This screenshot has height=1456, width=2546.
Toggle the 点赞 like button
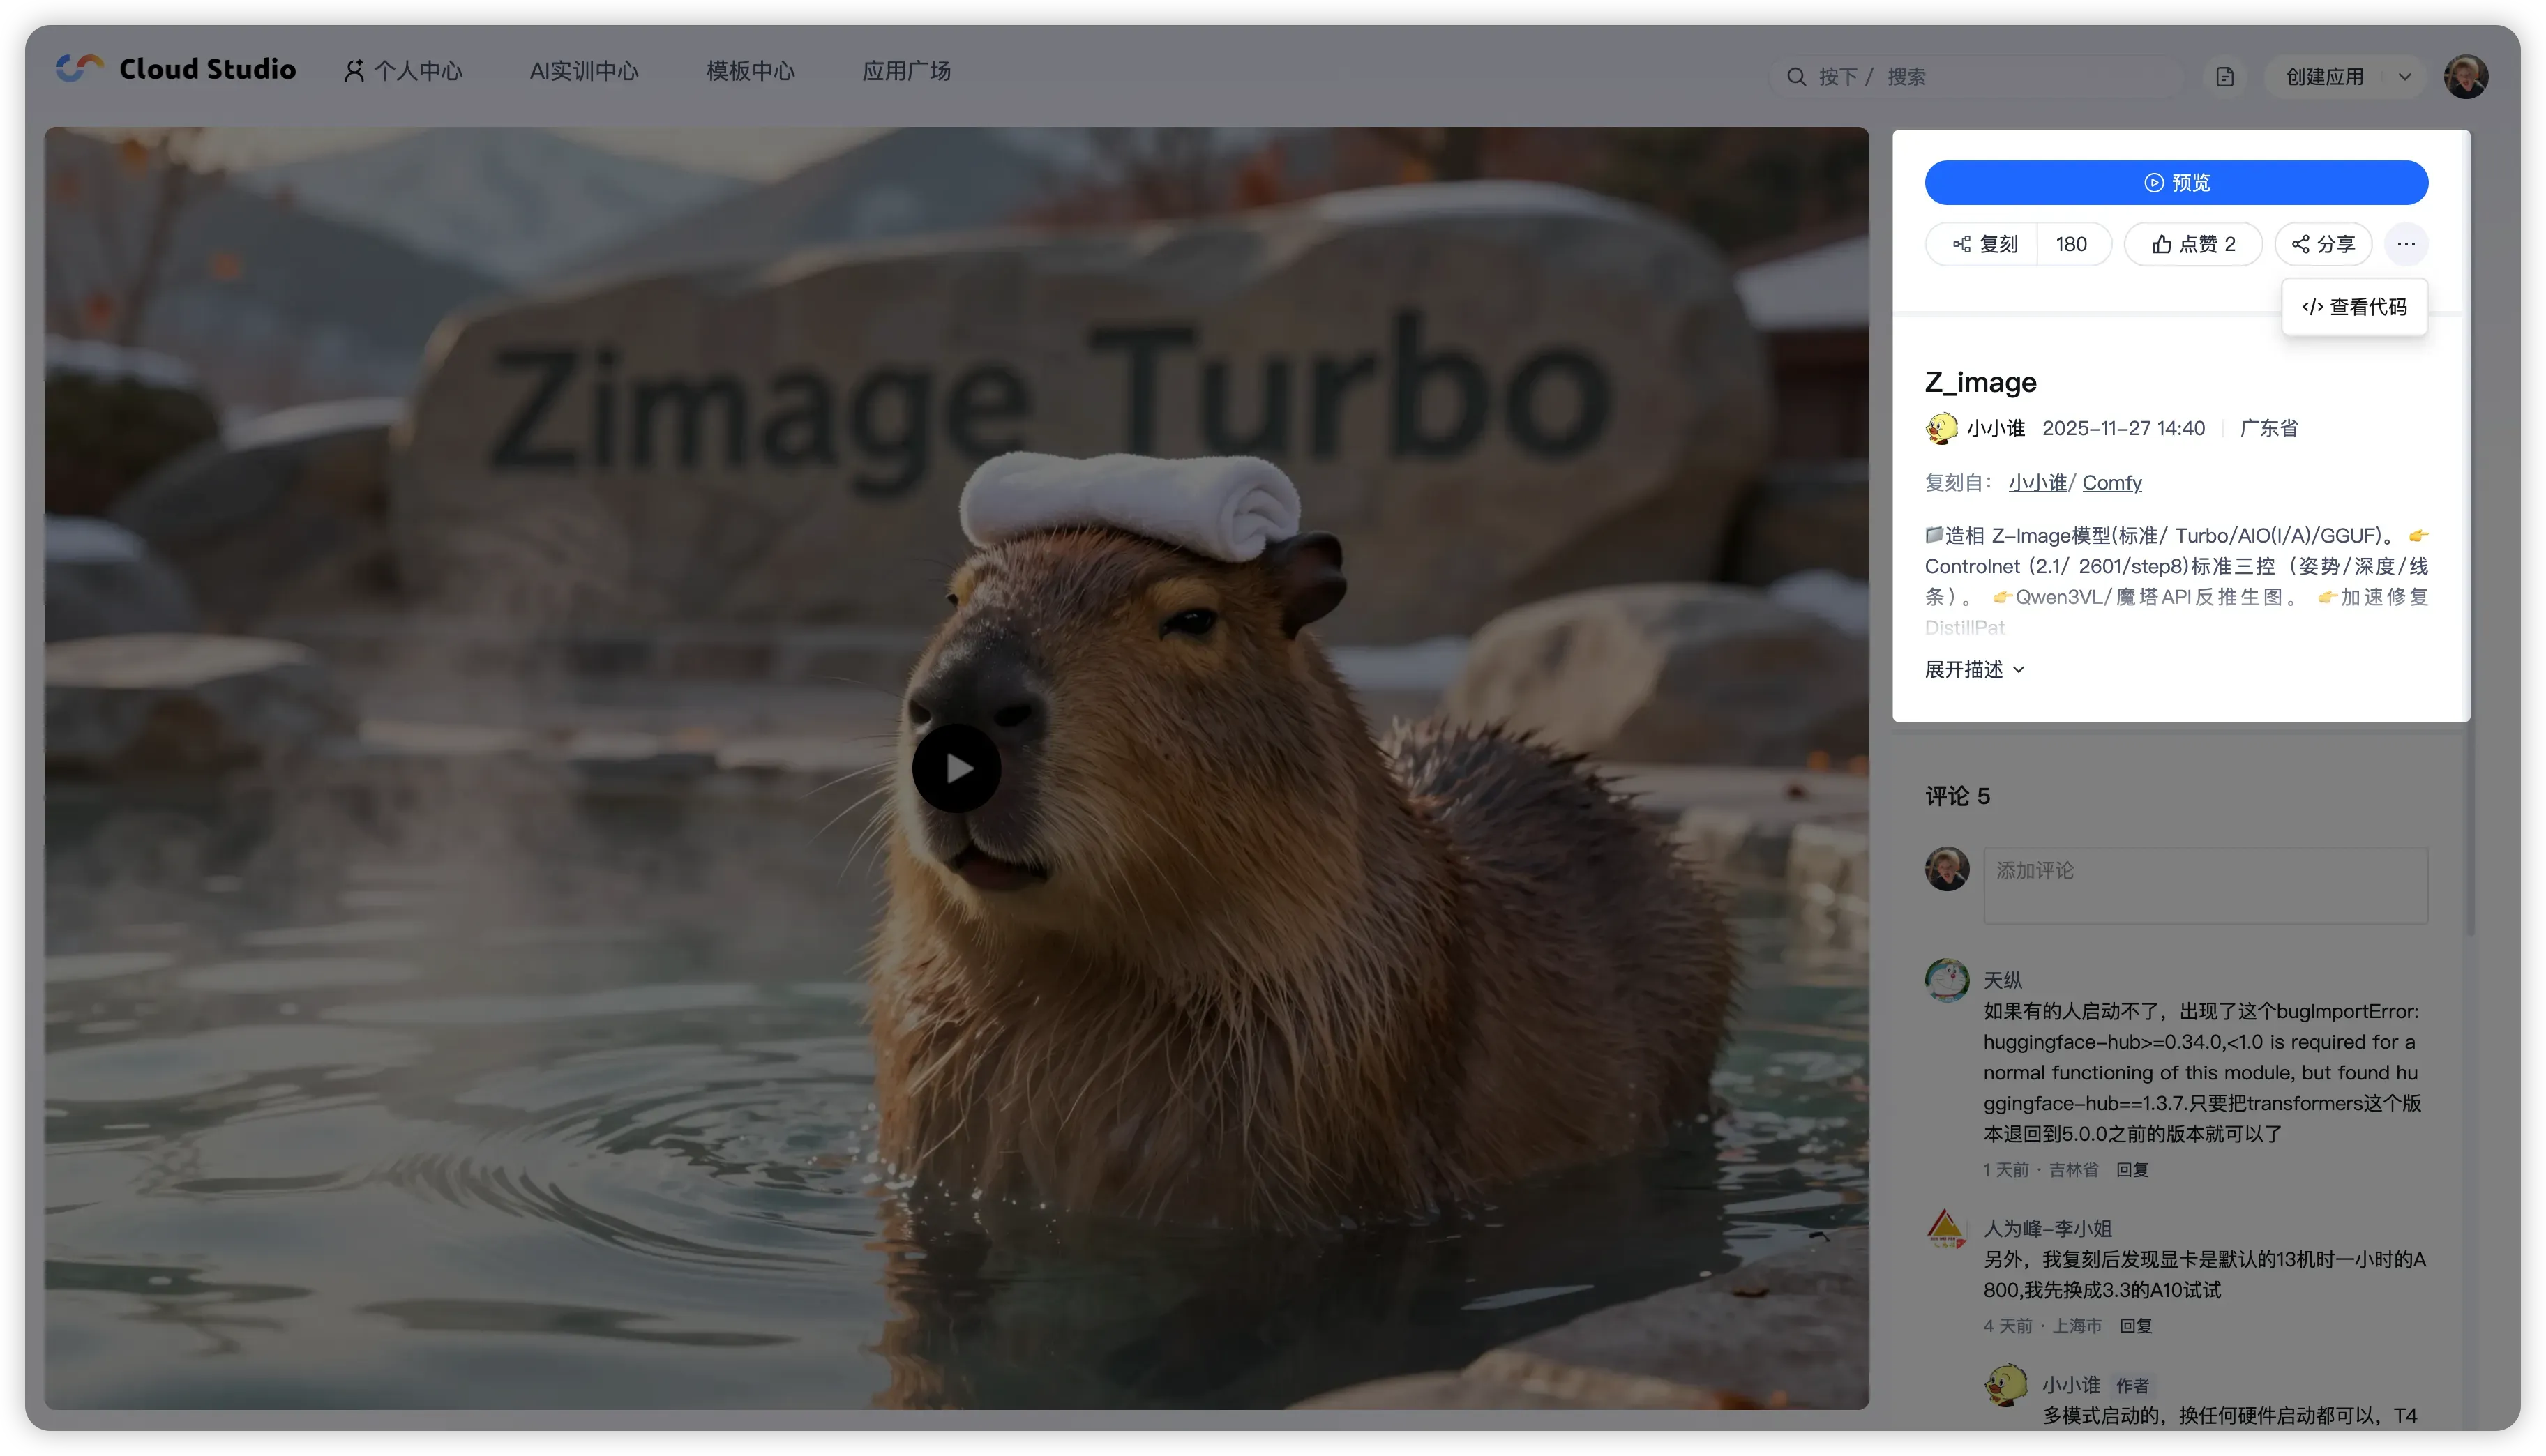point(2192,244)
